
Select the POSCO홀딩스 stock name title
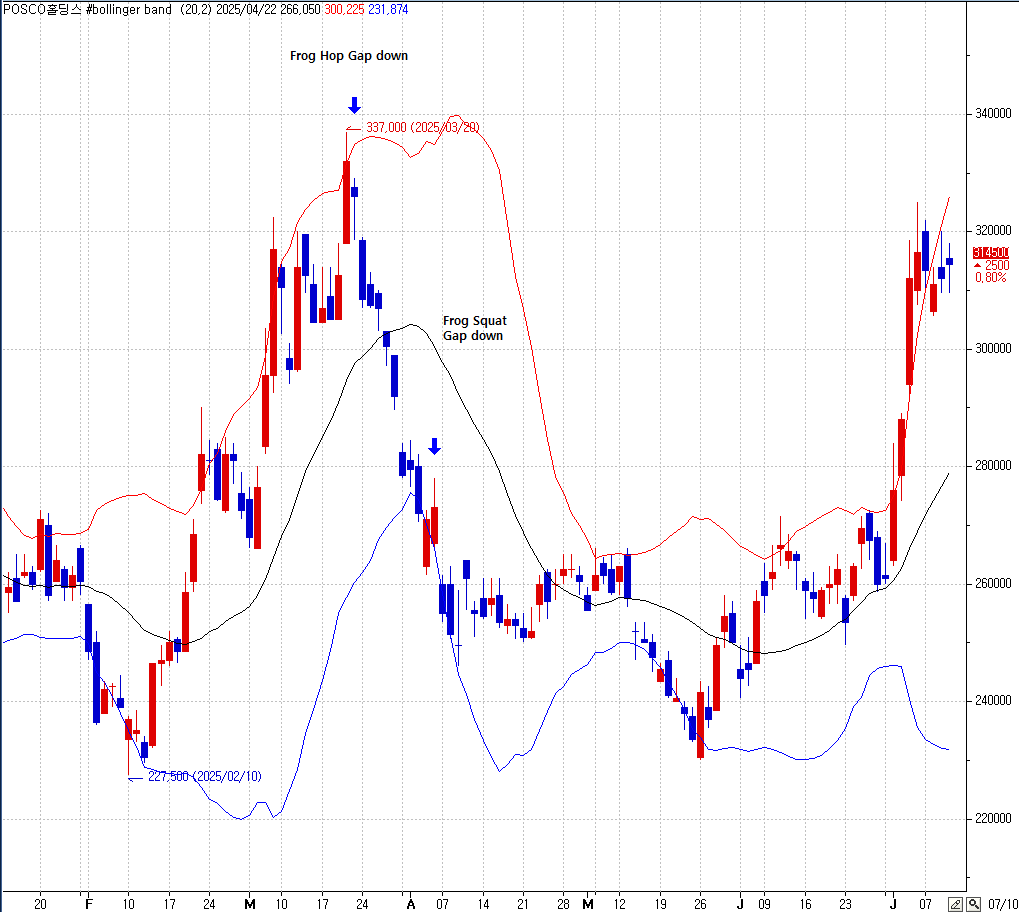pos(42,9)
